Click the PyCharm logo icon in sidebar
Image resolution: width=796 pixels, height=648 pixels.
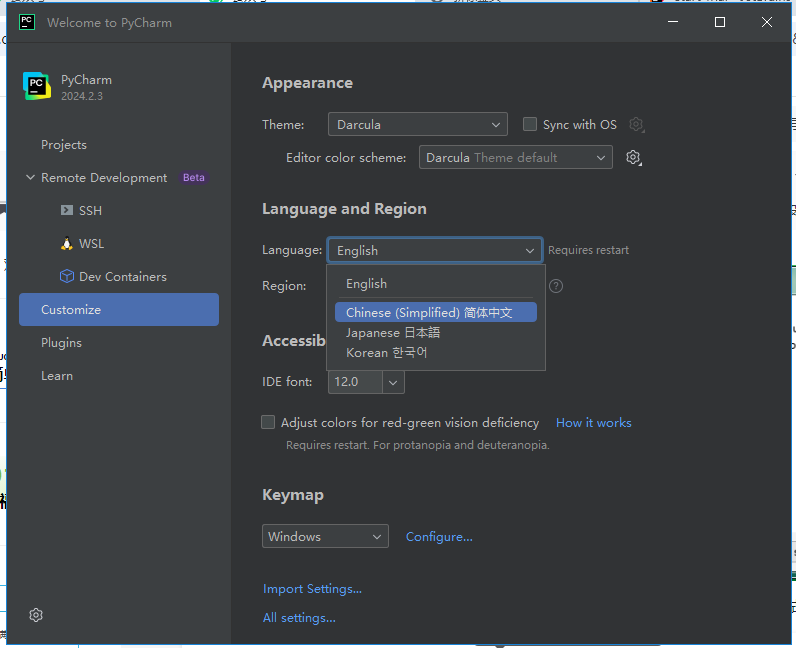(x=37, y=86)
